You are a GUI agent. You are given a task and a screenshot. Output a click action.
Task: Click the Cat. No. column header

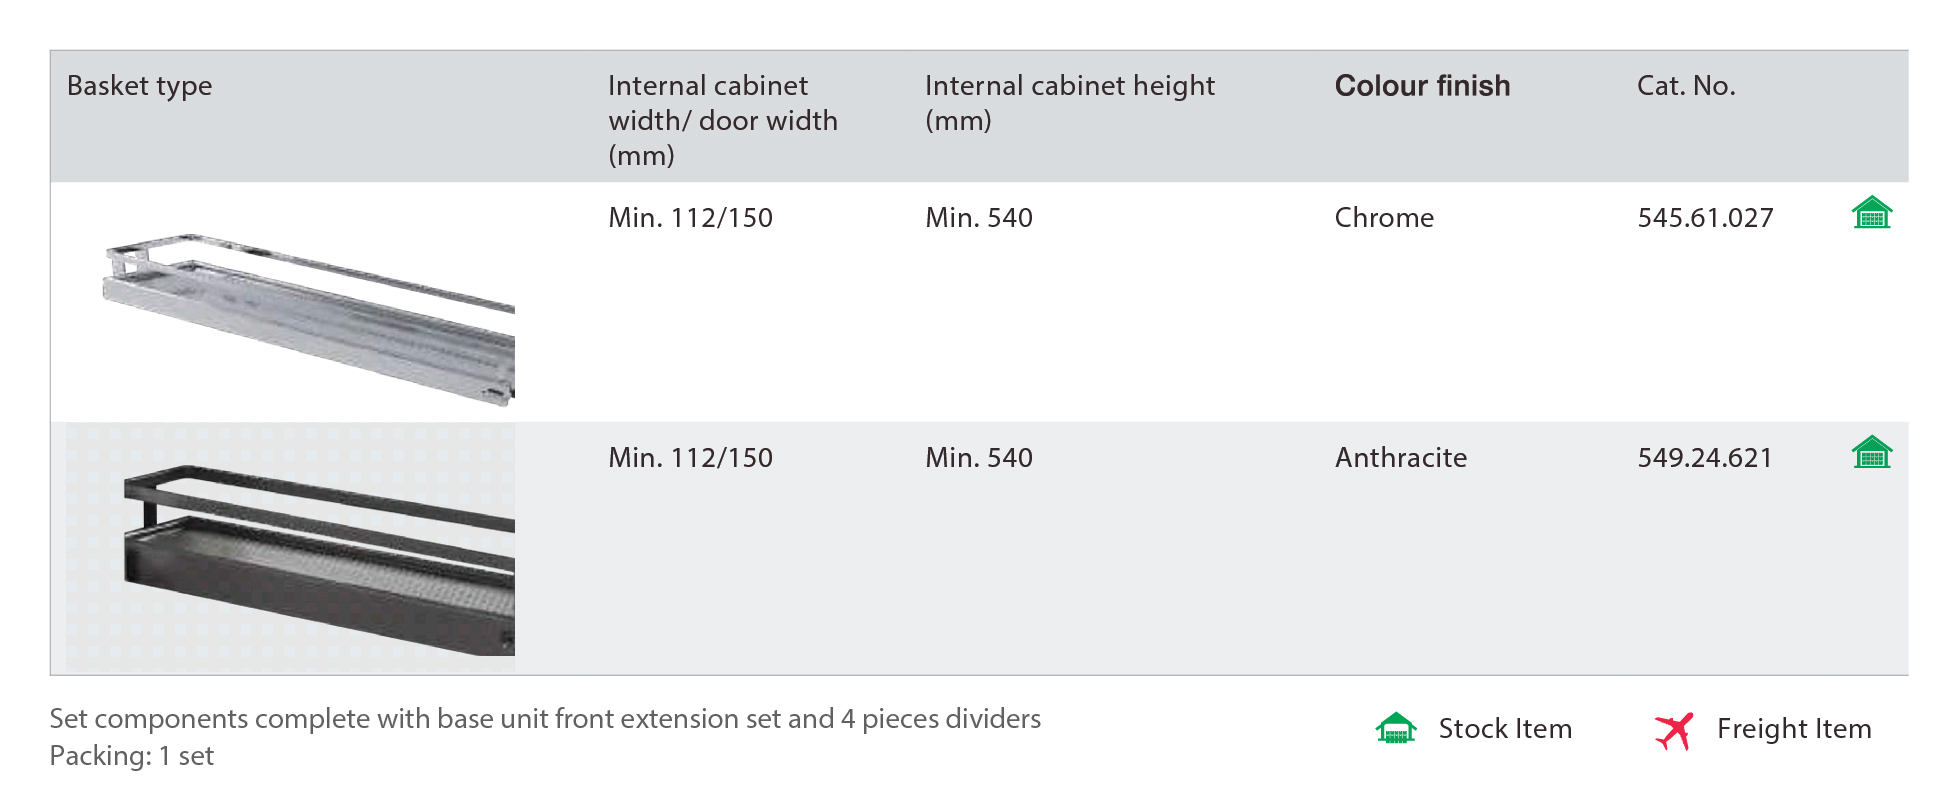coord(1686,86)
